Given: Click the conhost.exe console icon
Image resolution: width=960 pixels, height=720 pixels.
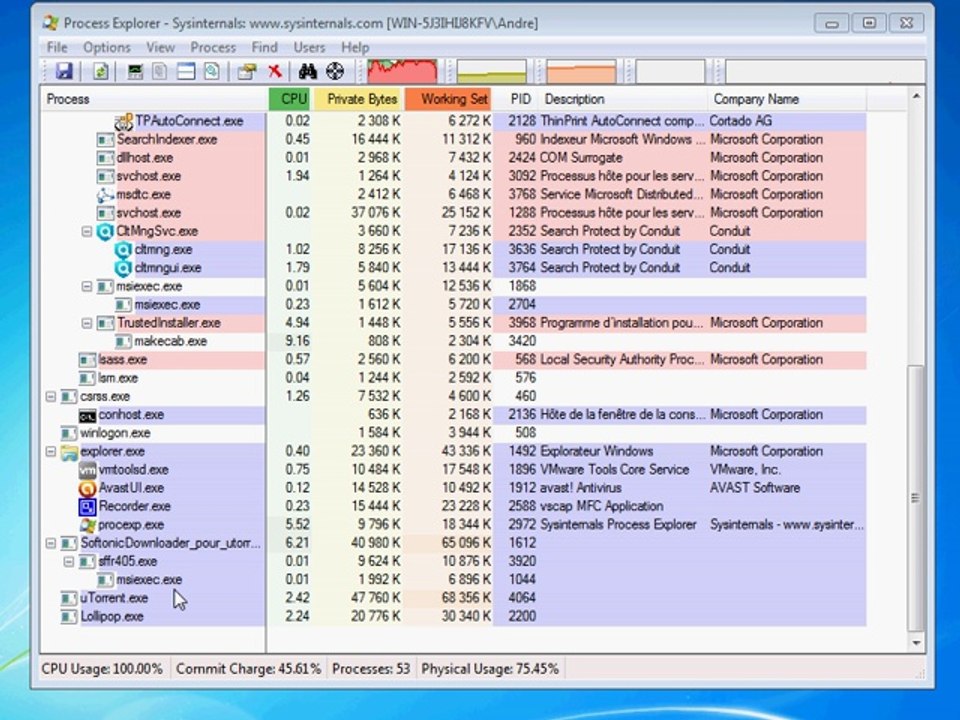Looking at the screenshot, I should [x=88, y=415].
